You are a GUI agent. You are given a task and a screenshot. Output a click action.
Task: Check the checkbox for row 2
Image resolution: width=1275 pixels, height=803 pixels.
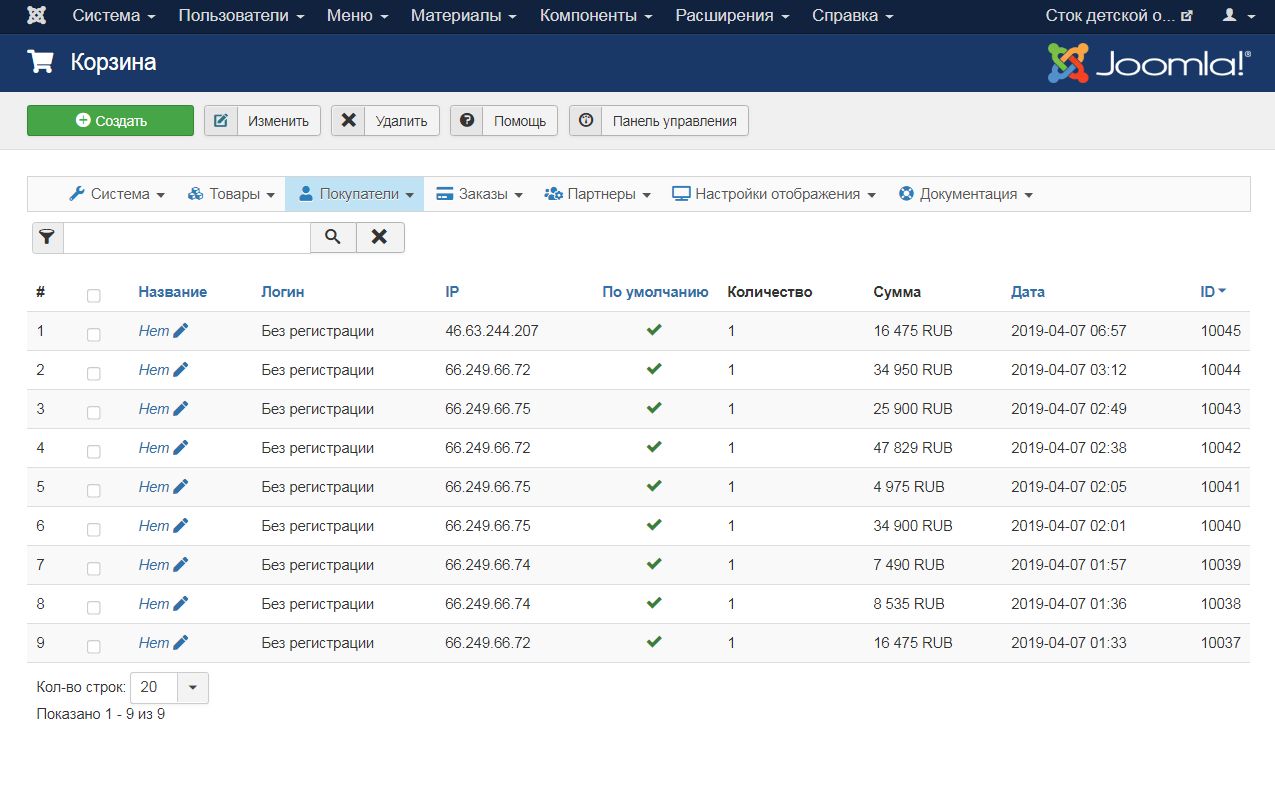(94, 373)
